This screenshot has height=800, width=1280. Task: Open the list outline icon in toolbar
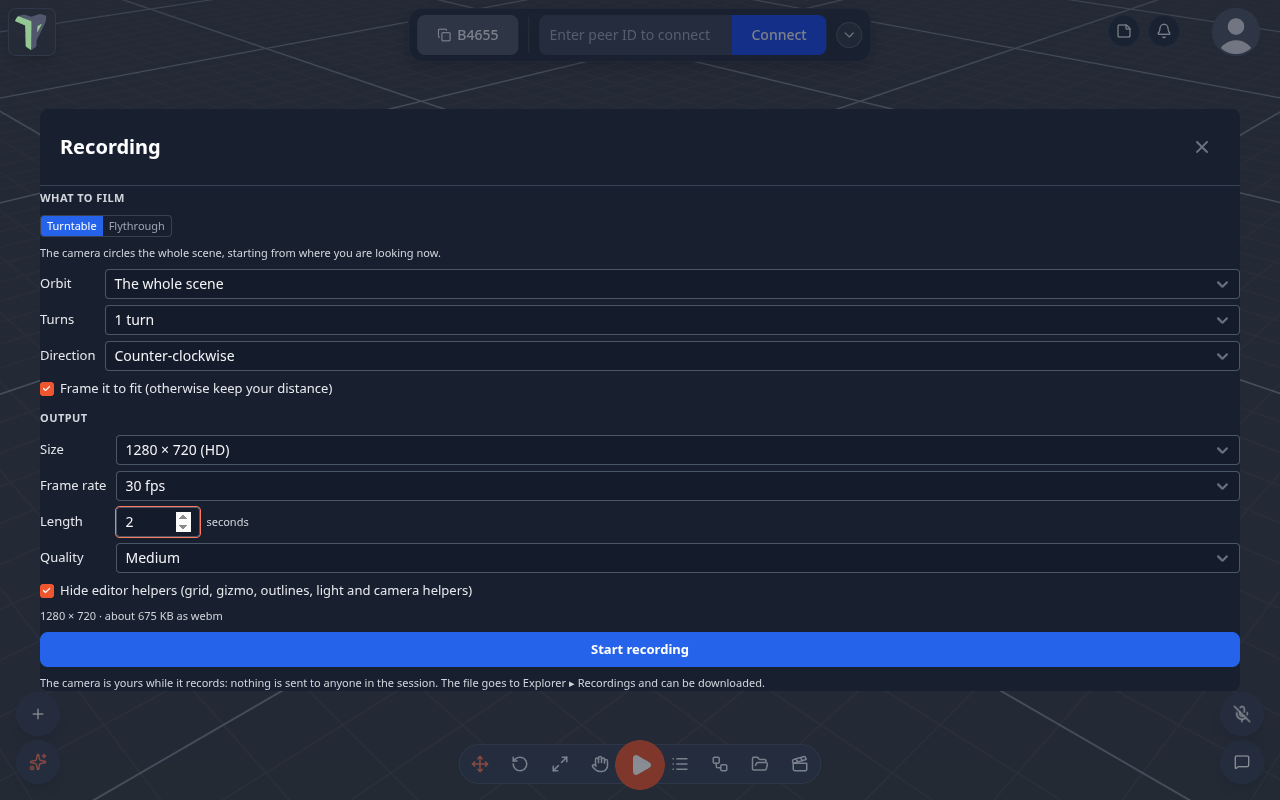(x=680, y=764)
